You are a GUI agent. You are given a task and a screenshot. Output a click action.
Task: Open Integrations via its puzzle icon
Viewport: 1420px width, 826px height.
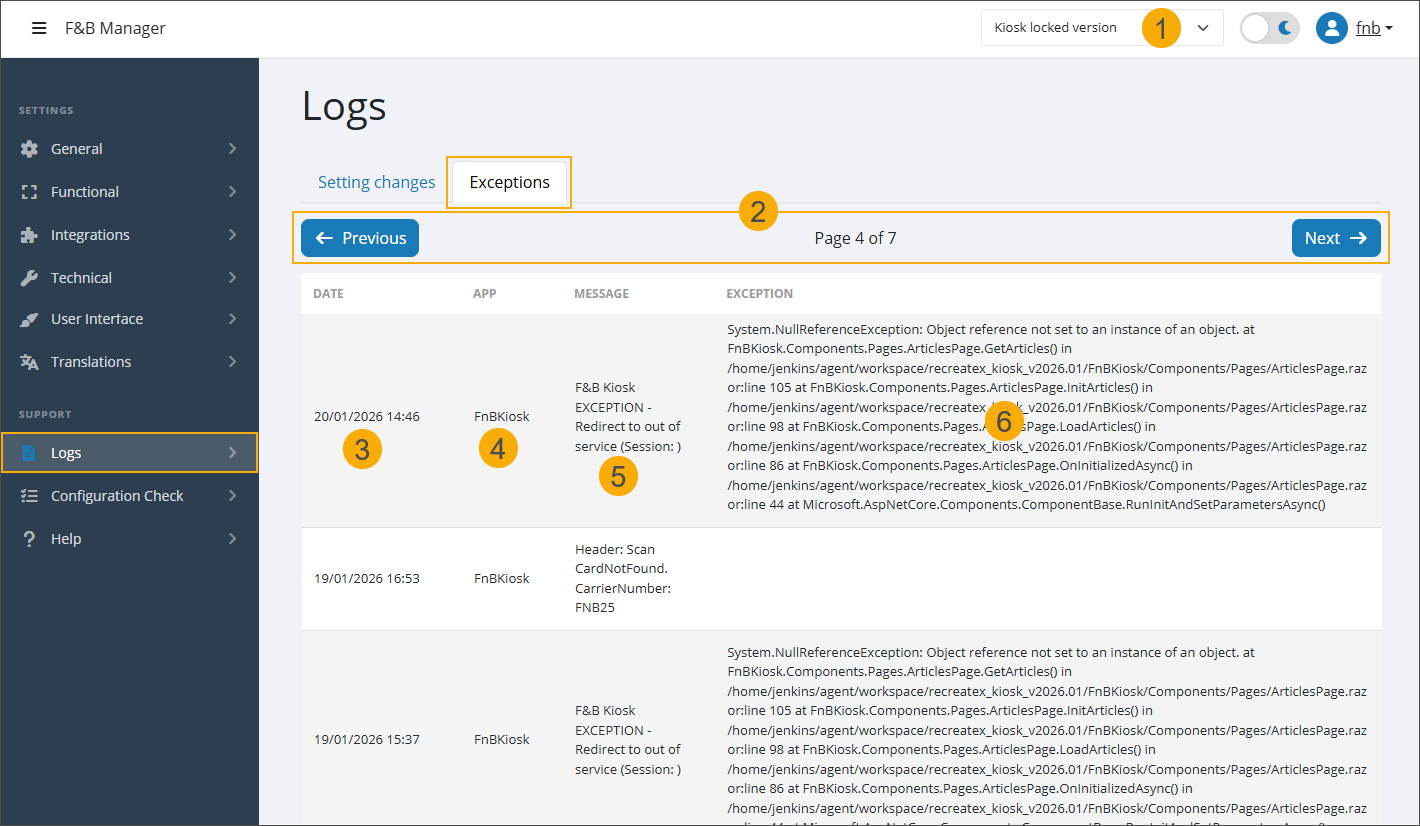coord(29,234)
